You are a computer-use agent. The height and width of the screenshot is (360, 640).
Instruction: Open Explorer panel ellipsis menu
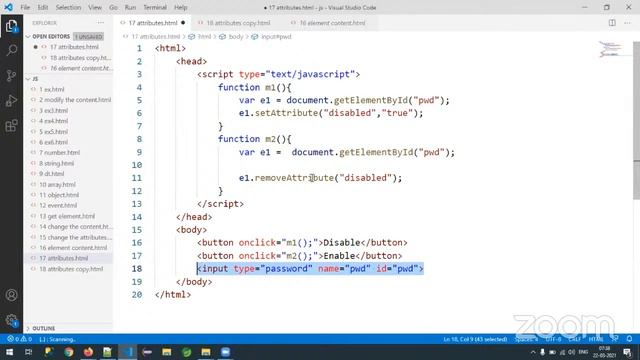point(100,23)
